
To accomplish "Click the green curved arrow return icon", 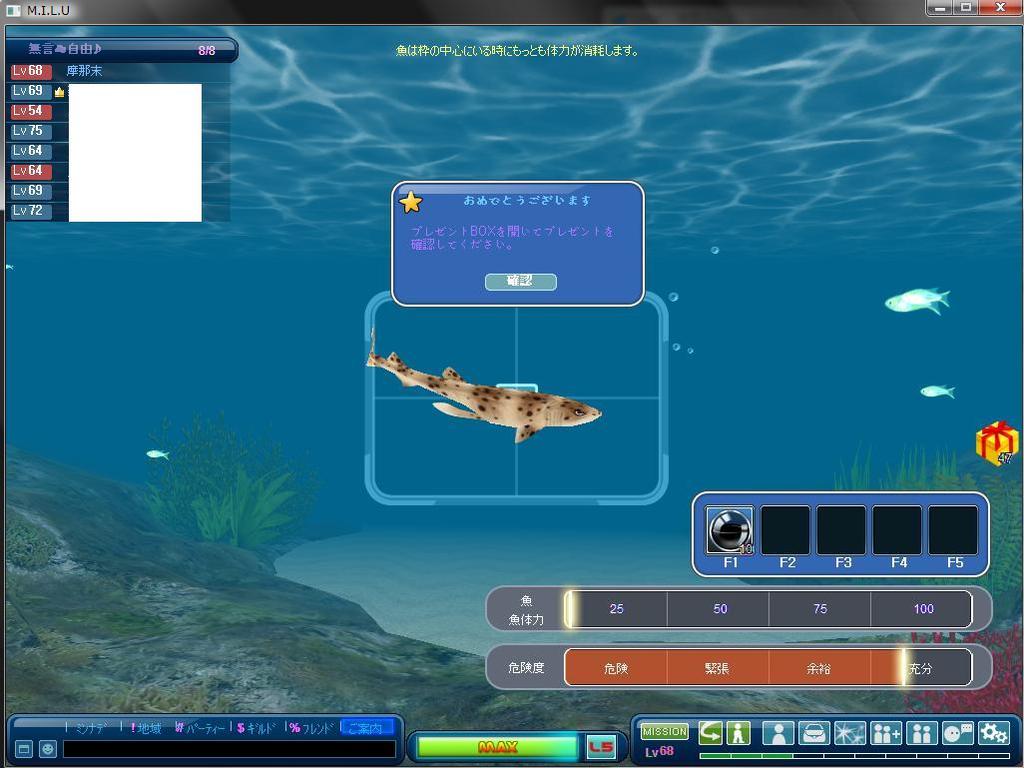I will click(710, 733).
